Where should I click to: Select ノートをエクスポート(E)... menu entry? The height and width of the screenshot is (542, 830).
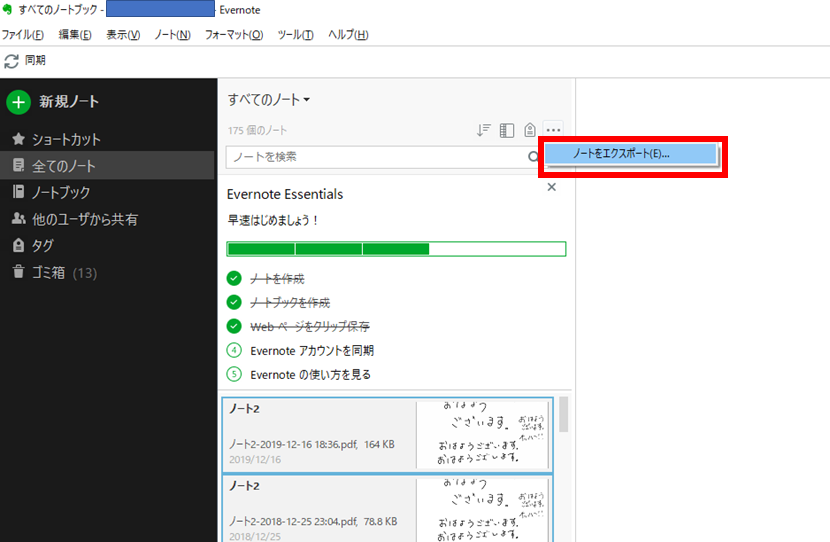(631, 154)
